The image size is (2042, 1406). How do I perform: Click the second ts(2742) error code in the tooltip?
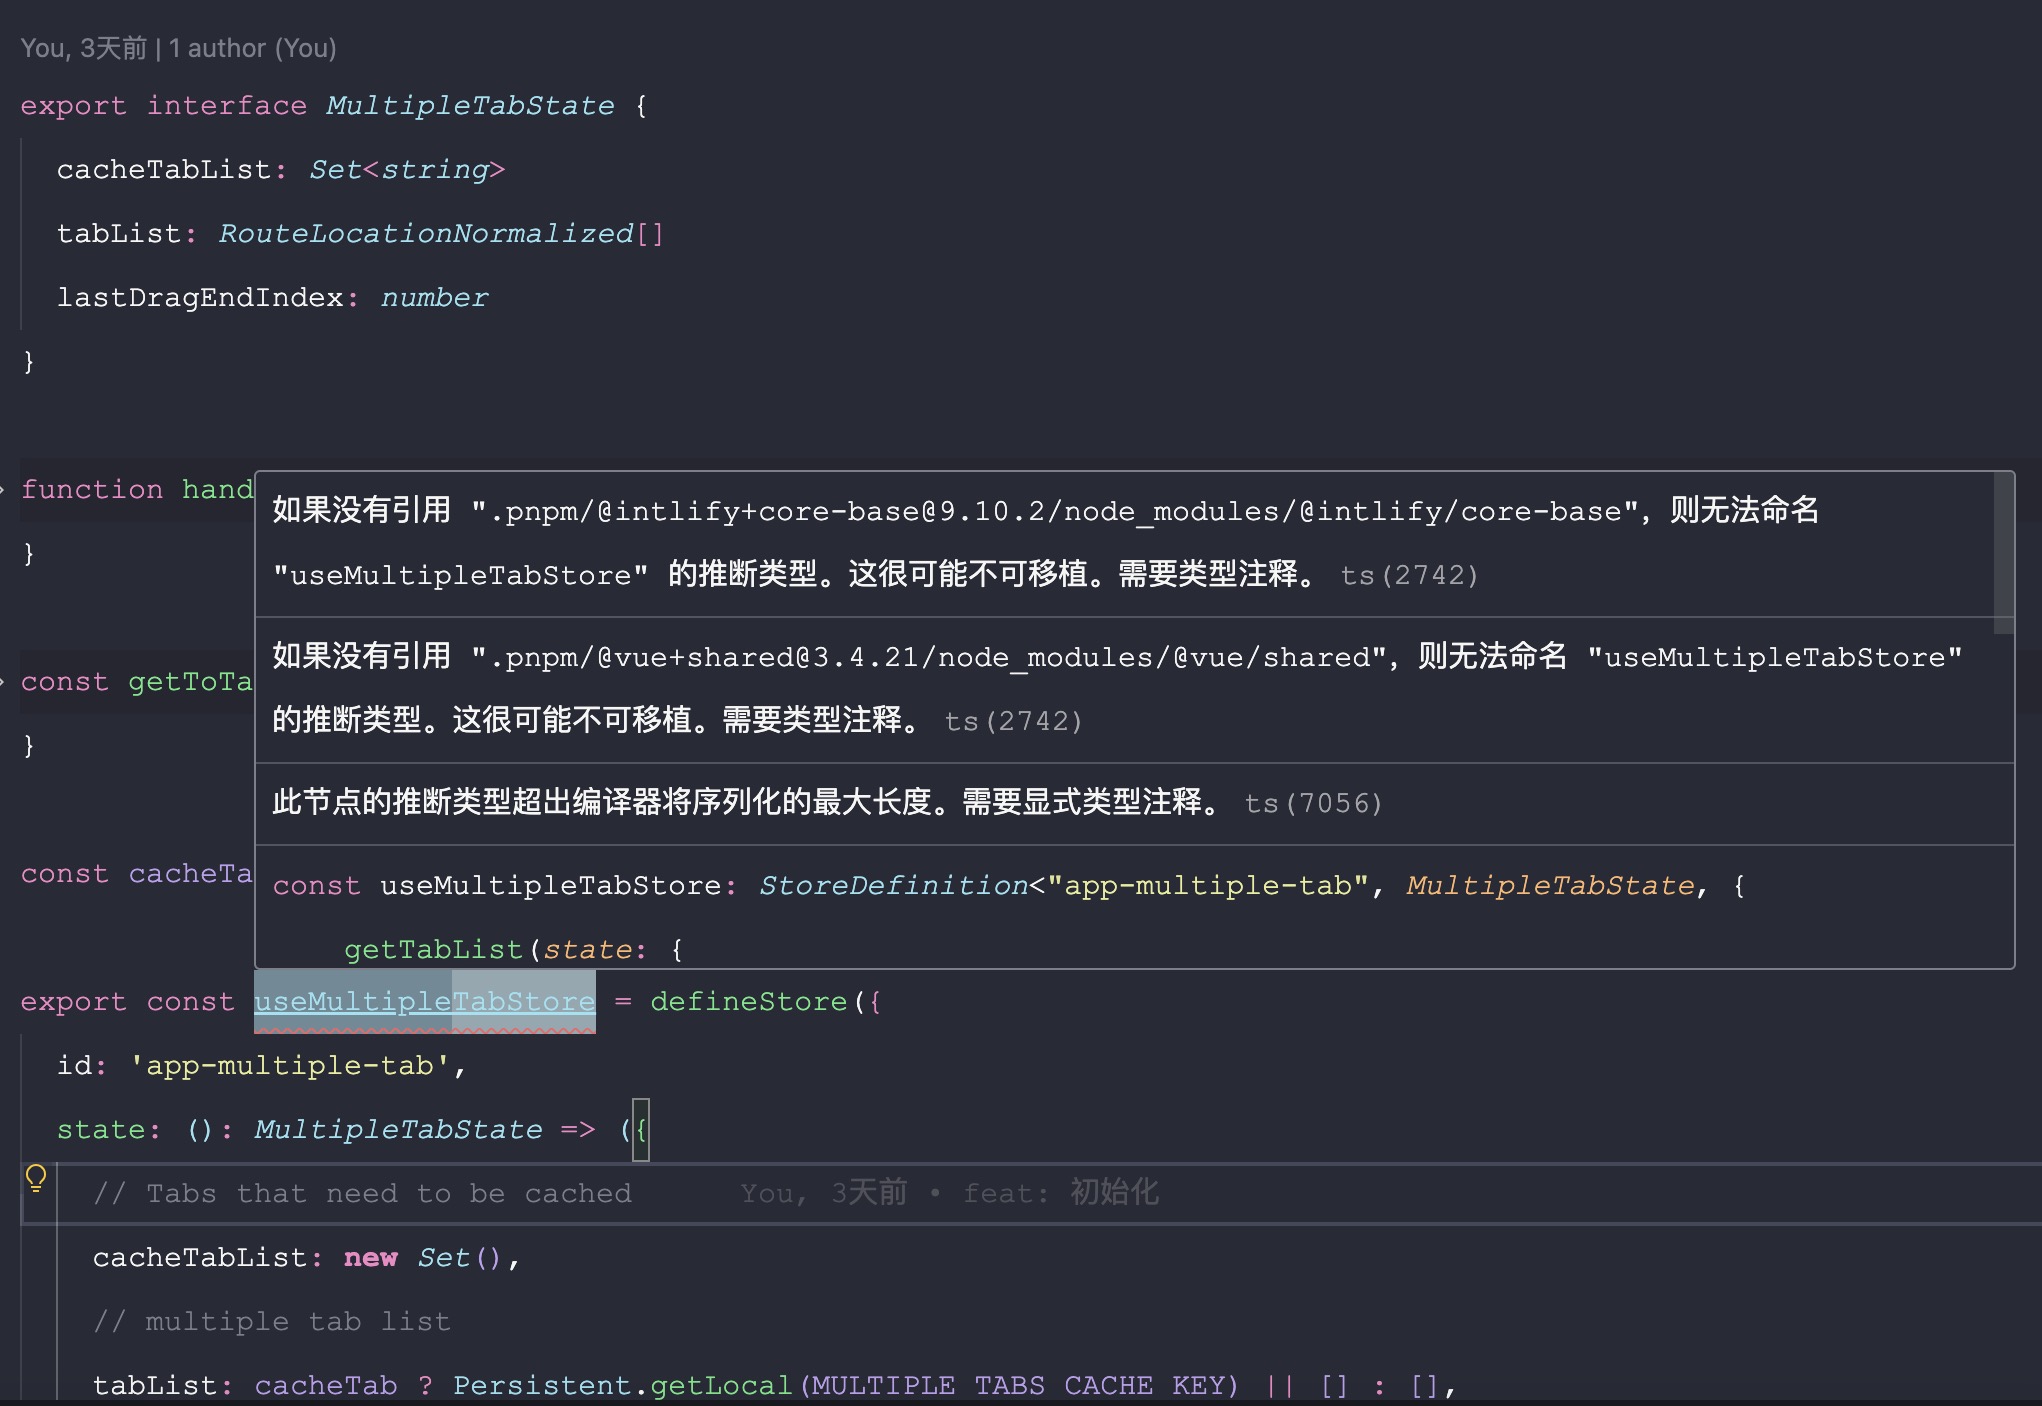point(1013,721)
